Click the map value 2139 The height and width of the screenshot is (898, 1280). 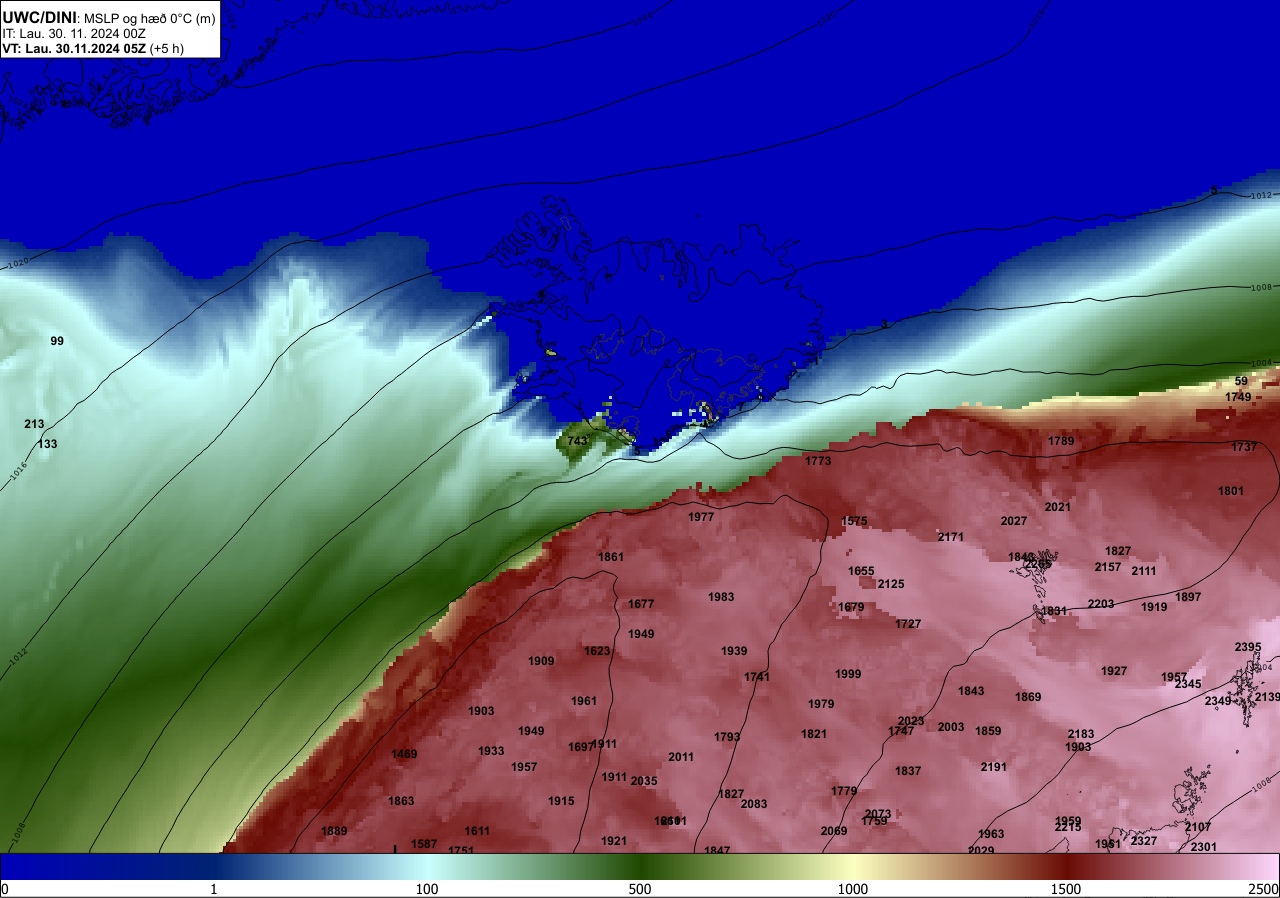pos(1268,697)
